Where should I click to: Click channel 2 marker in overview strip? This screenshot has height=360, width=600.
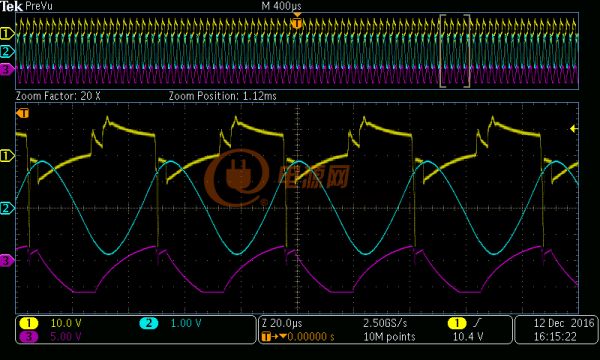[7, 51]
